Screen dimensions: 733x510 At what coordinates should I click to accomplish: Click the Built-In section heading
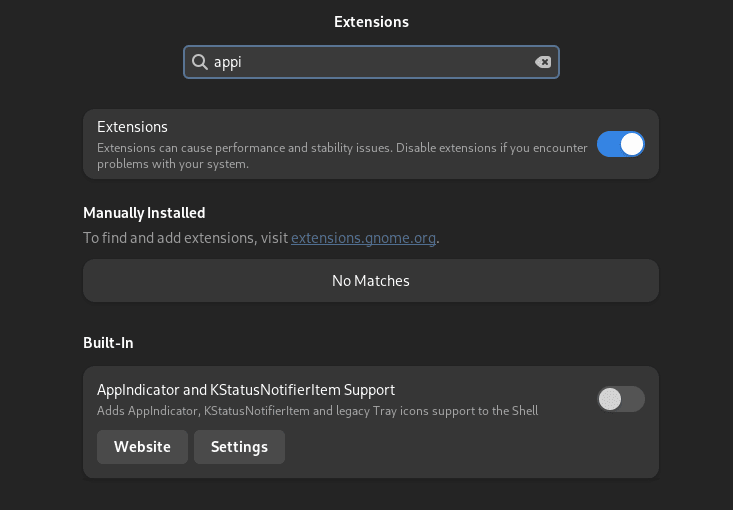[x=108, y=343]
